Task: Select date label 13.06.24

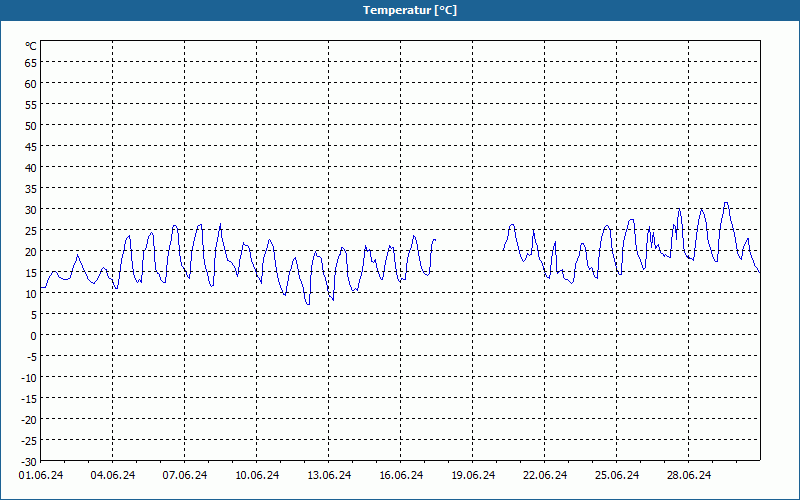Action: [x=329, y=476]
